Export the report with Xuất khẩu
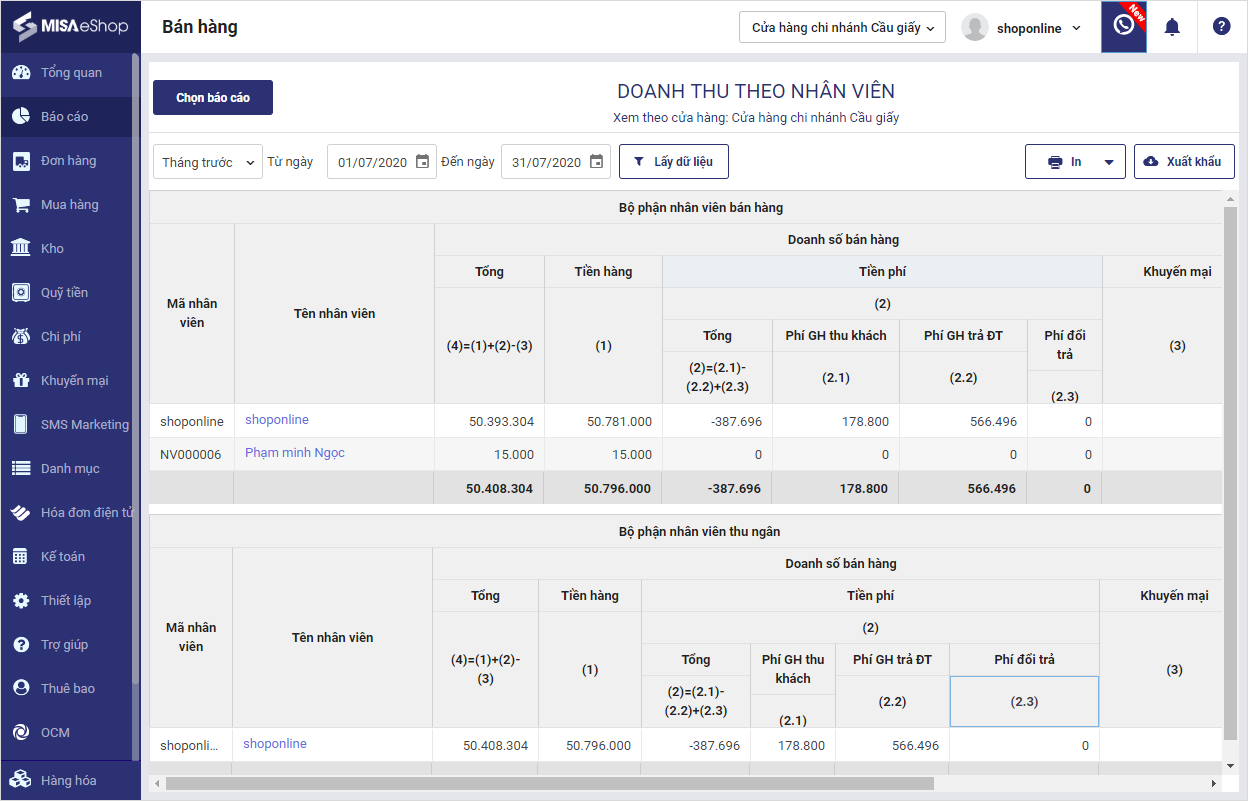The height and width of the screenshot is (801, 1248). click(1184, 162)
